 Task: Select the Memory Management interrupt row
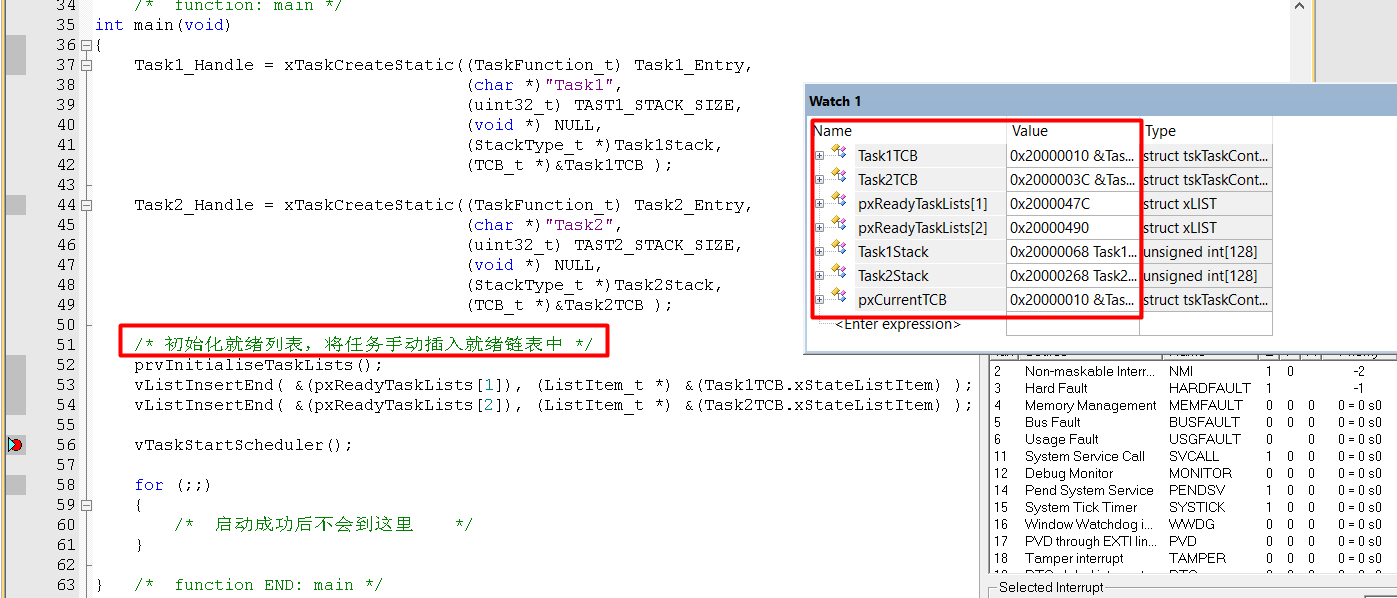click(1190, 405)
